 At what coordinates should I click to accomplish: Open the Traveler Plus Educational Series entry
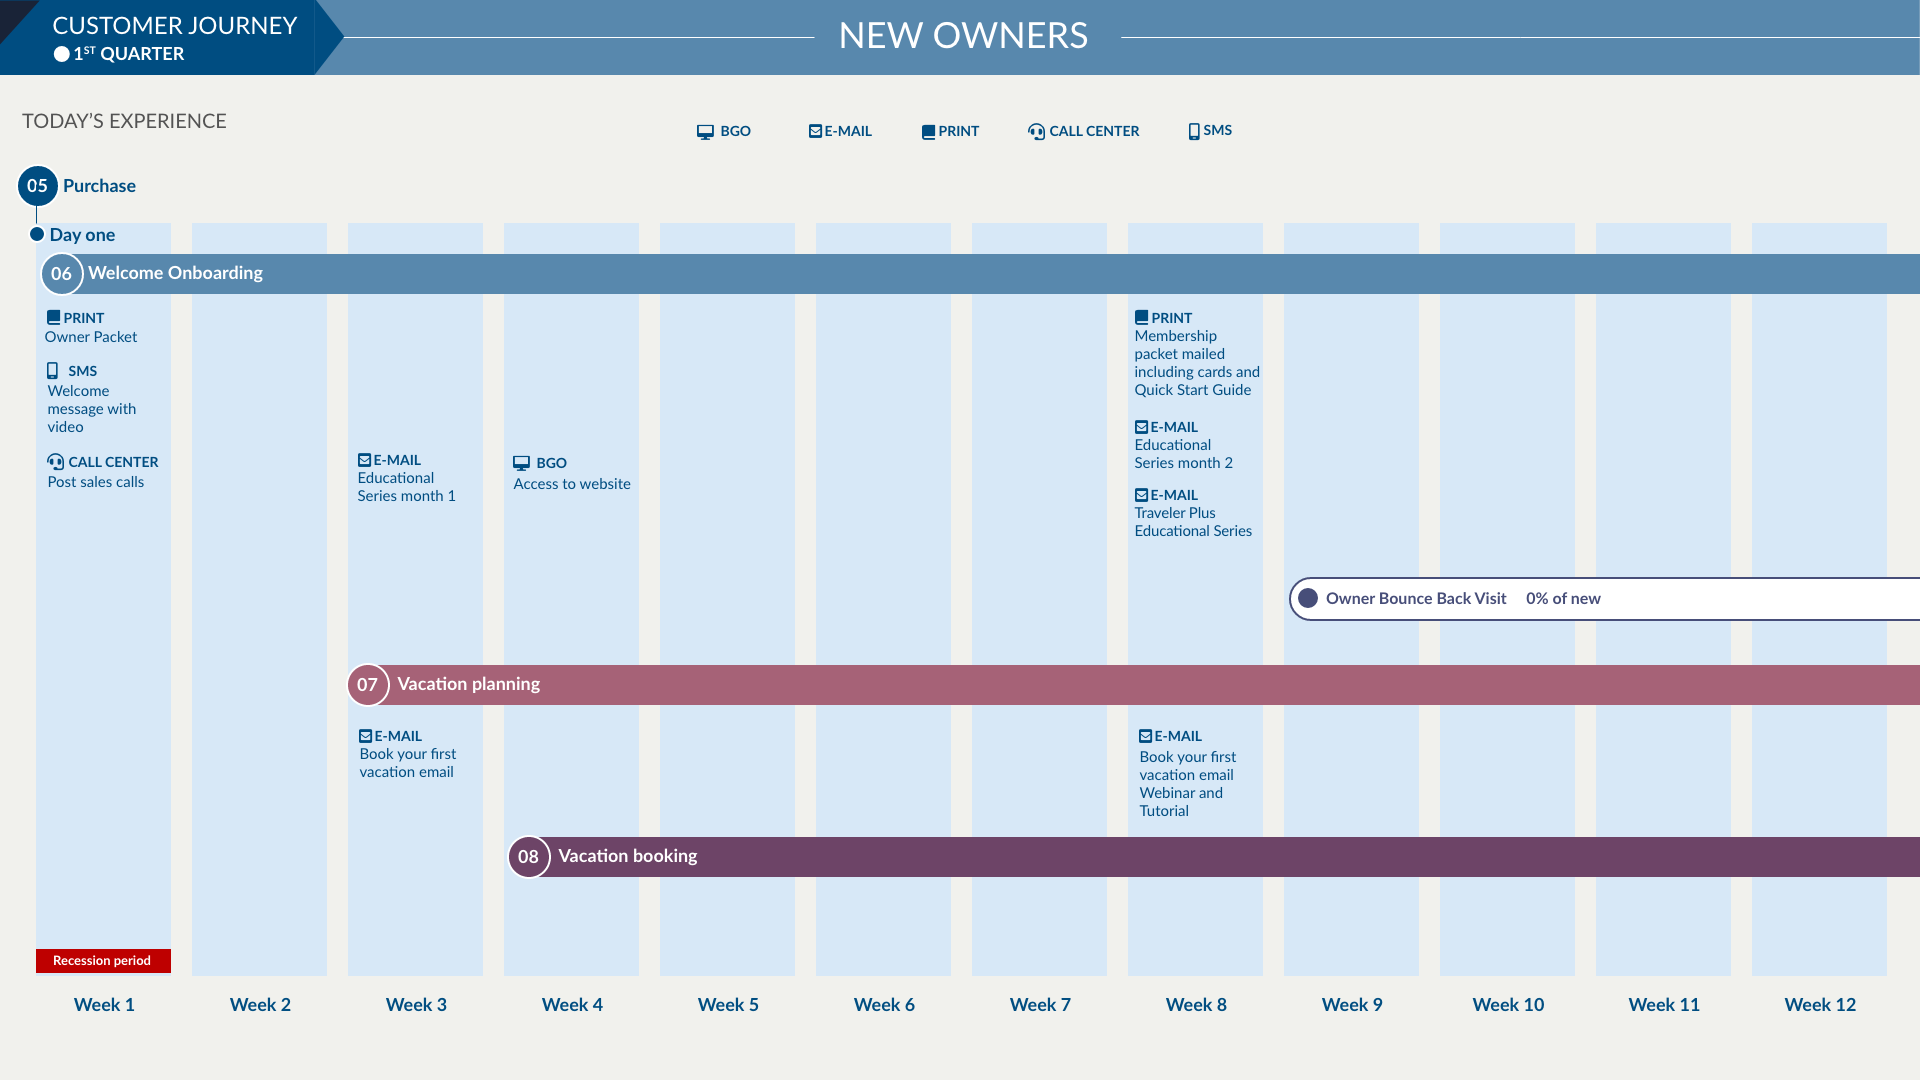(x=1193, y=521)
